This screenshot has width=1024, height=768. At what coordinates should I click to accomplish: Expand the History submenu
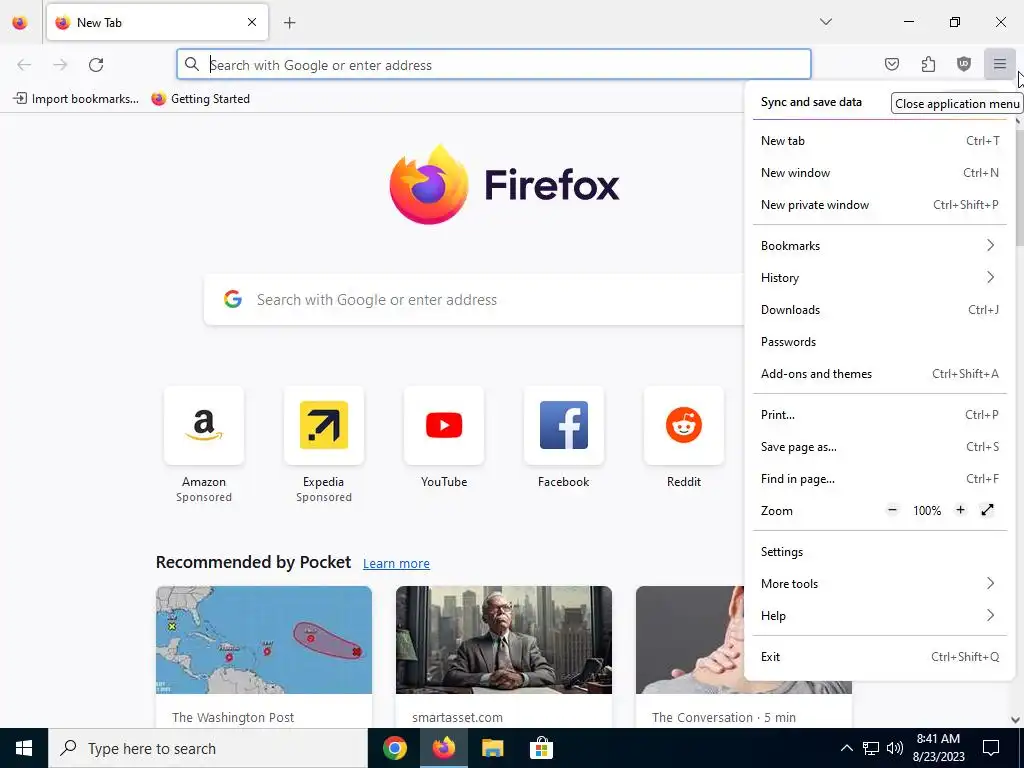[x=880, y=278]
